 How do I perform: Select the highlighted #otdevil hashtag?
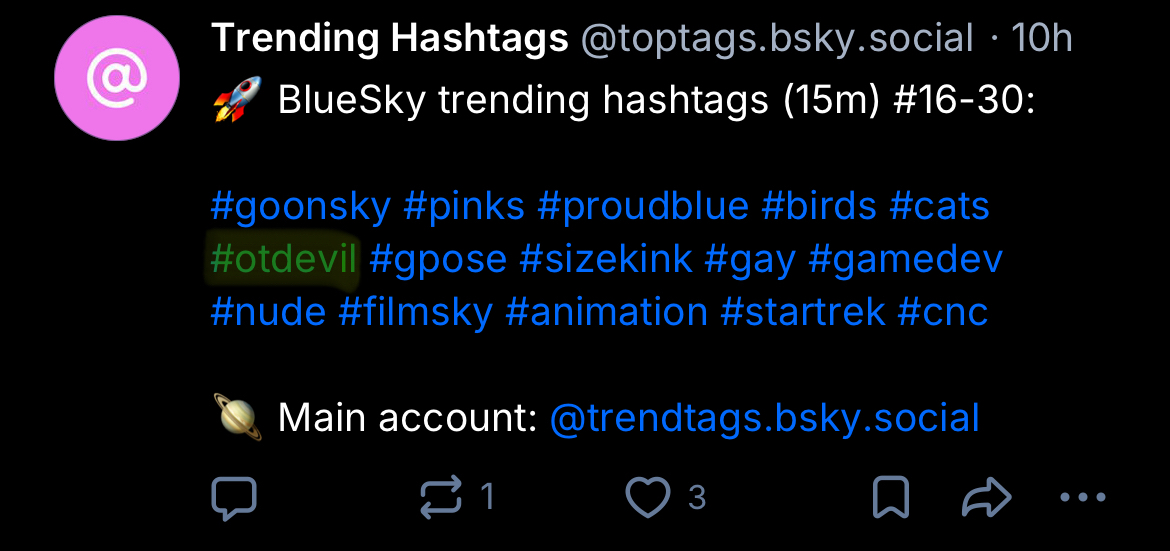284,260
